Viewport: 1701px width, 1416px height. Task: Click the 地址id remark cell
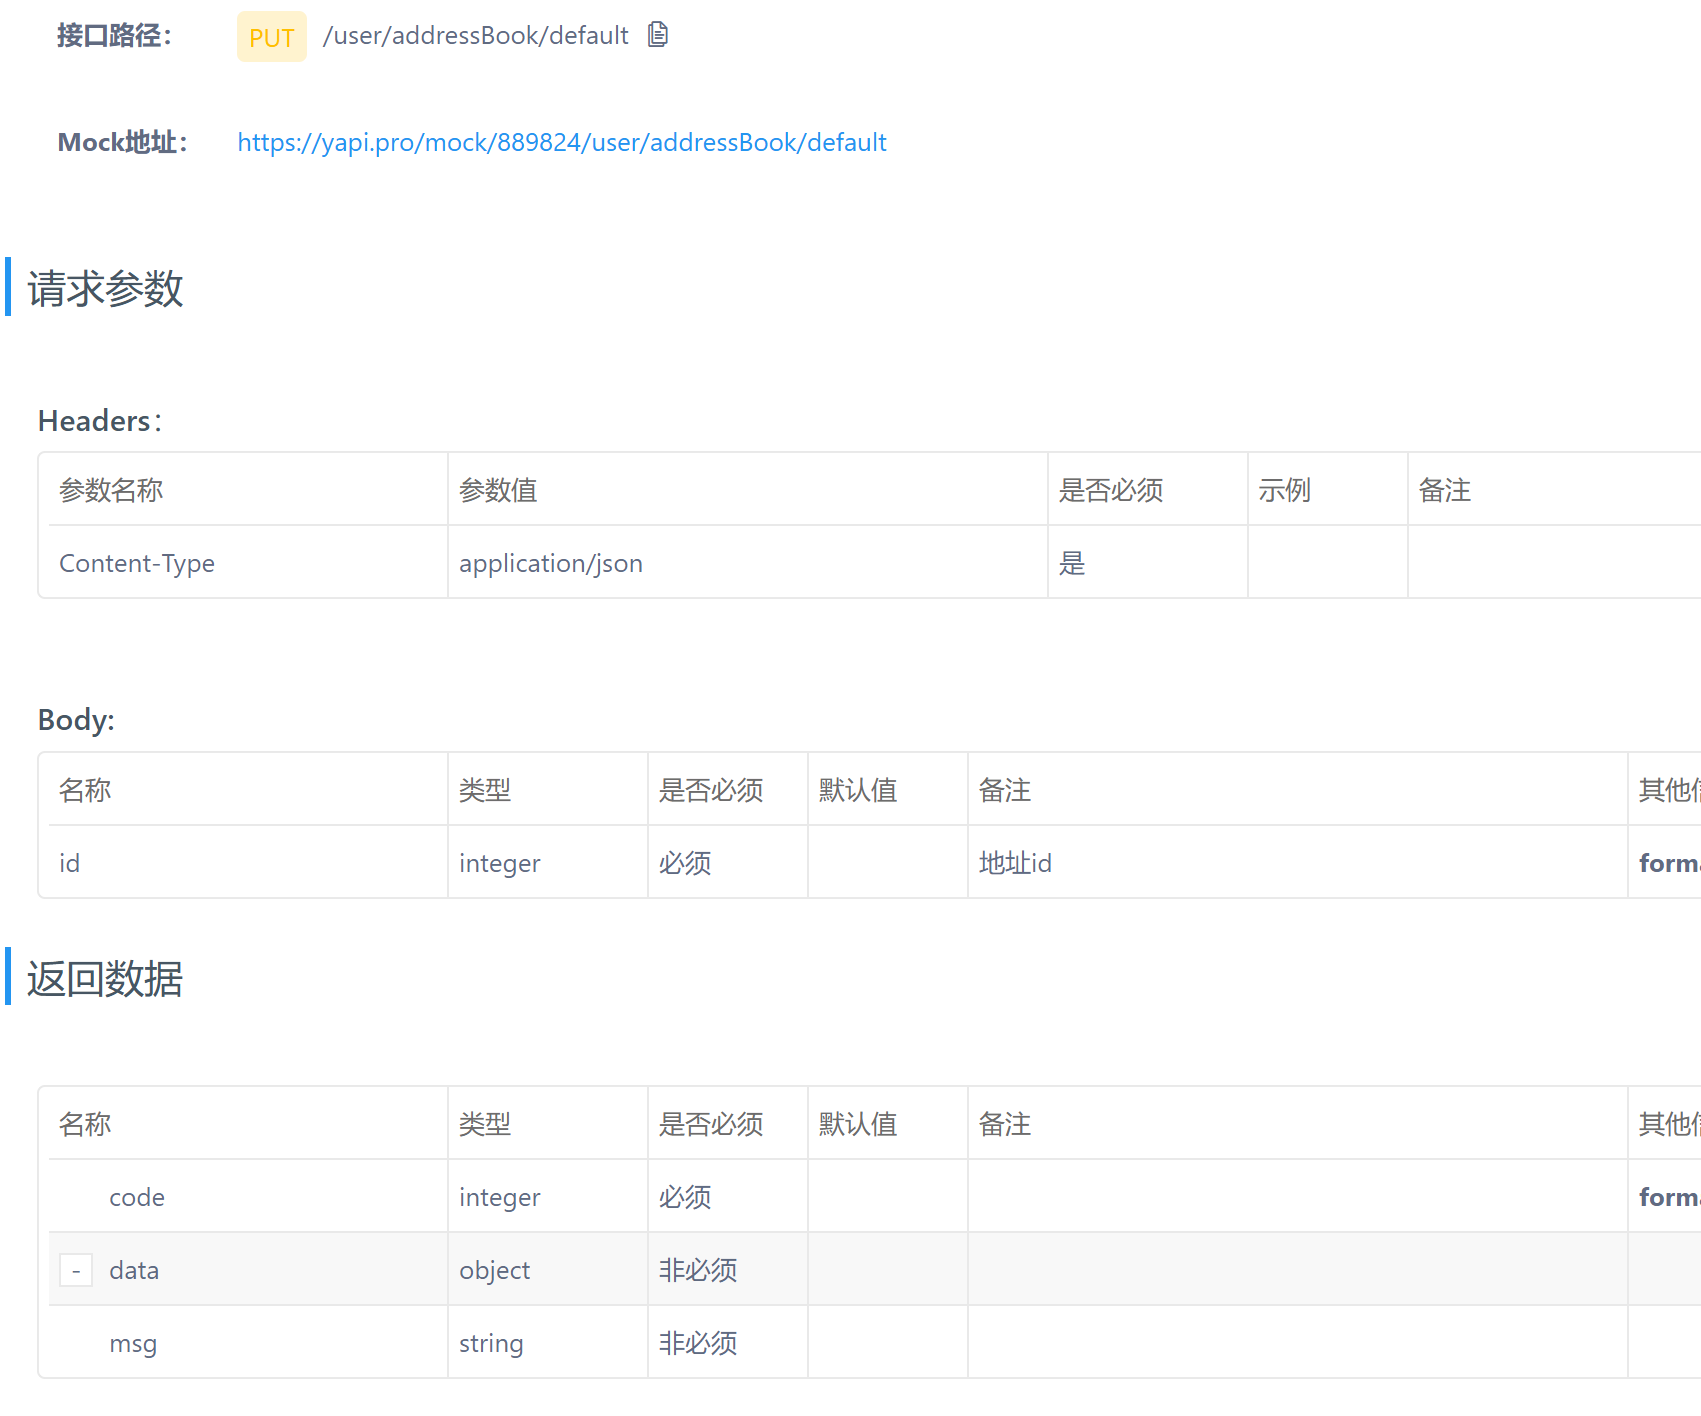[x=1298, y=863]
